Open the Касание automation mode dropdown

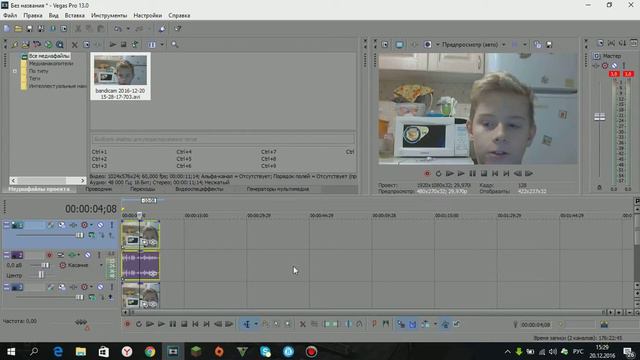pyautogui.click(x=101, y=265)
